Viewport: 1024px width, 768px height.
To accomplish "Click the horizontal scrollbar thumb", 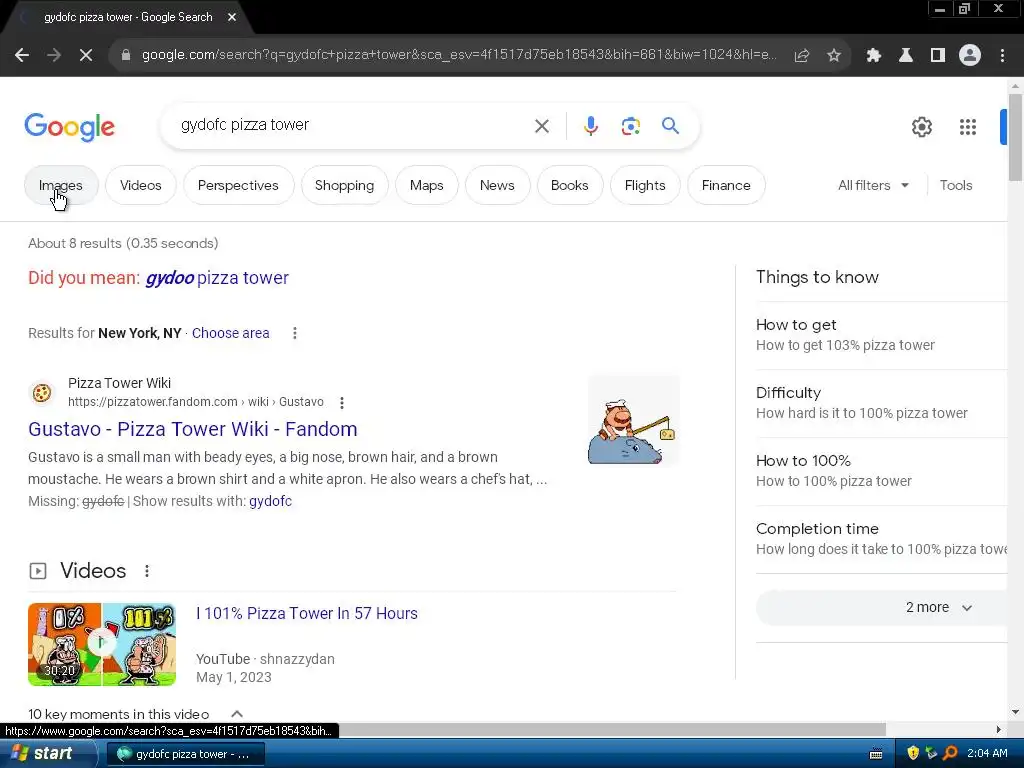I will 612,729.
